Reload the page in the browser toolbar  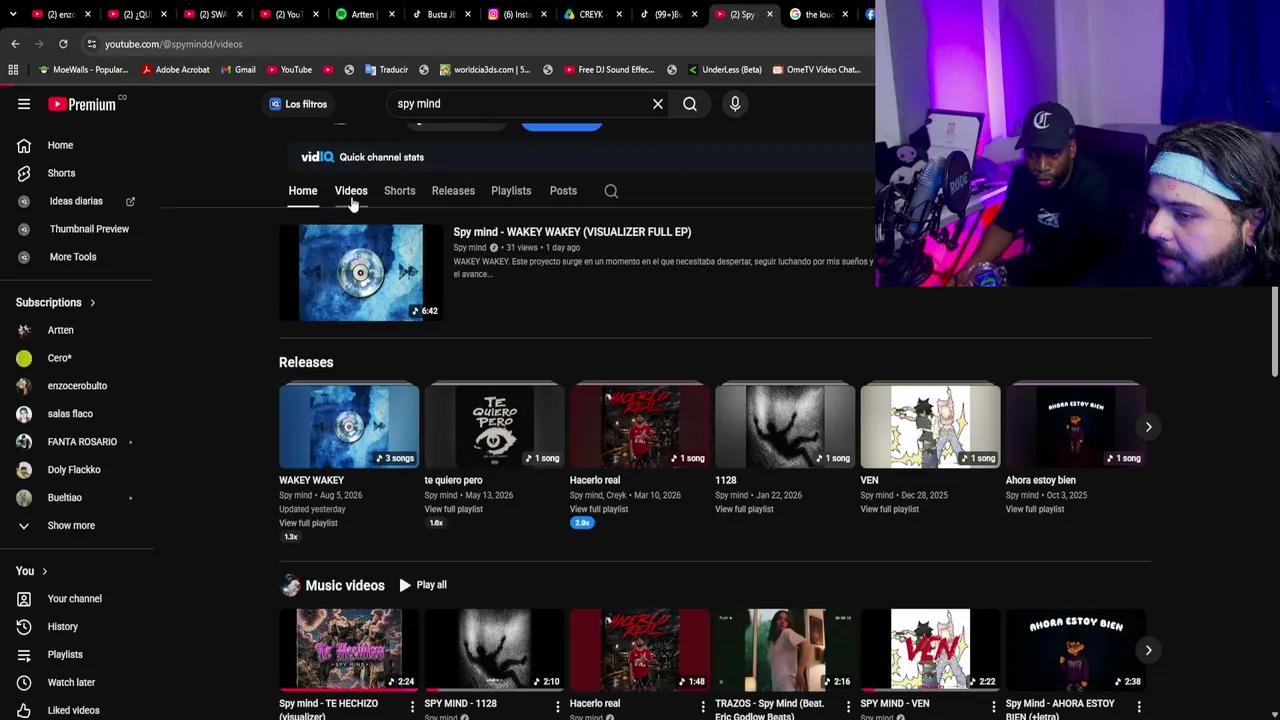63,44
